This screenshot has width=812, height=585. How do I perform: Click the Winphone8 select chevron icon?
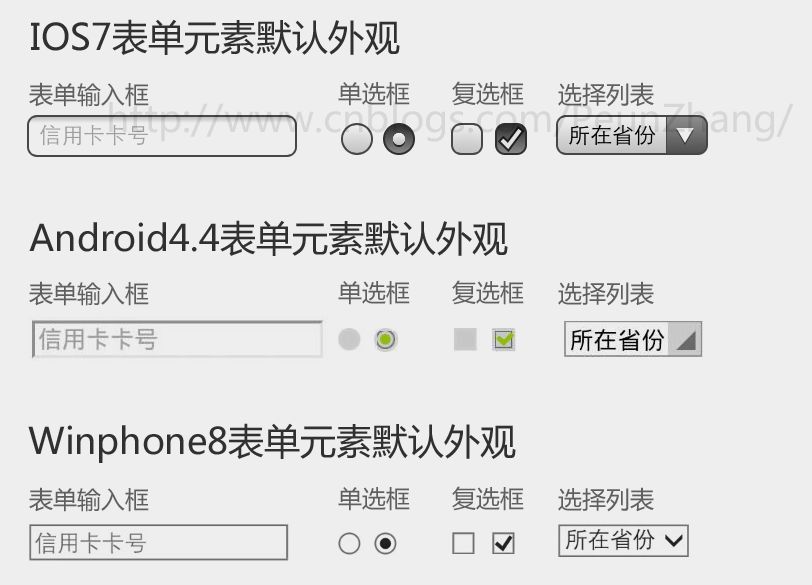pos(674,541)
